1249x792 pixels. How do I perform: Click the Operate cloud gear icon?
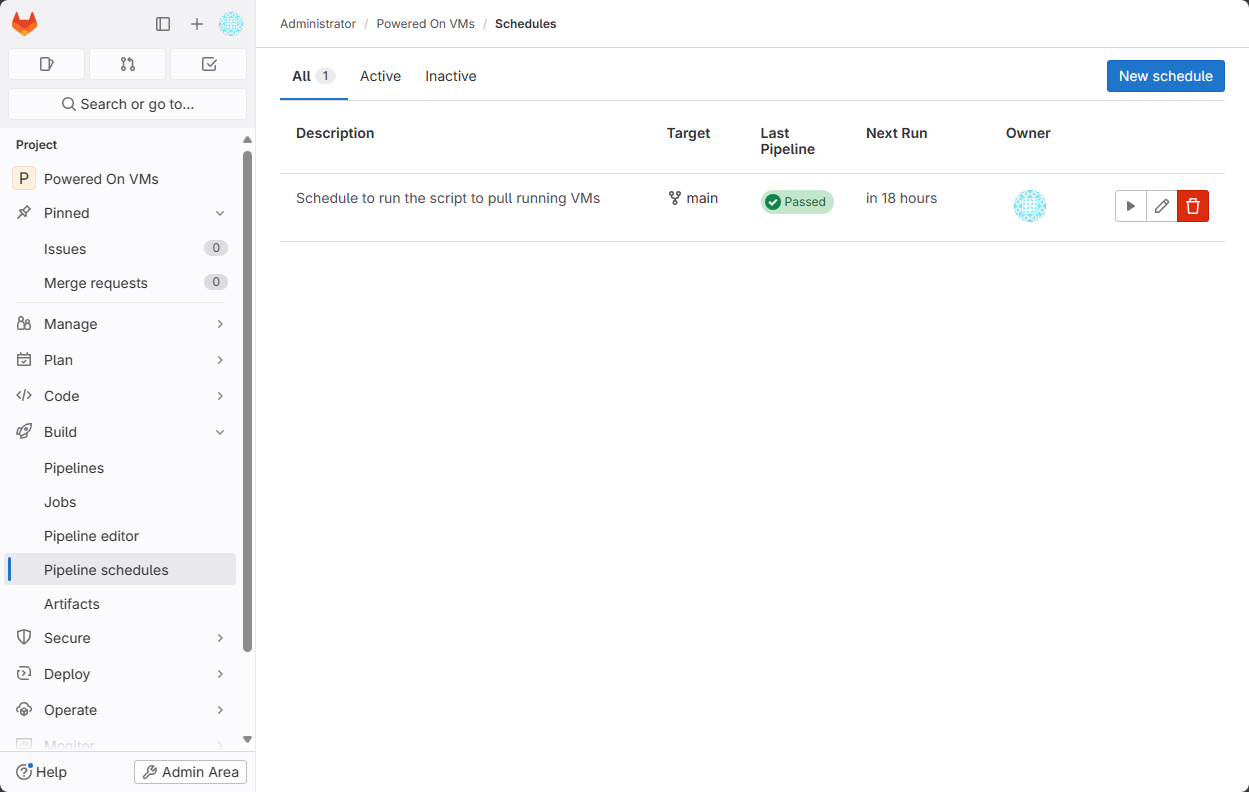coord(24,710)
